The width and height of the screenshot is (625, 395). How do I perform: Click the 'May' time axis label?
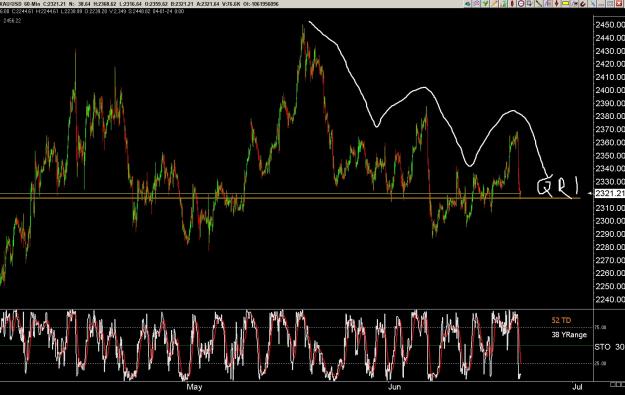tap(194, 387)
